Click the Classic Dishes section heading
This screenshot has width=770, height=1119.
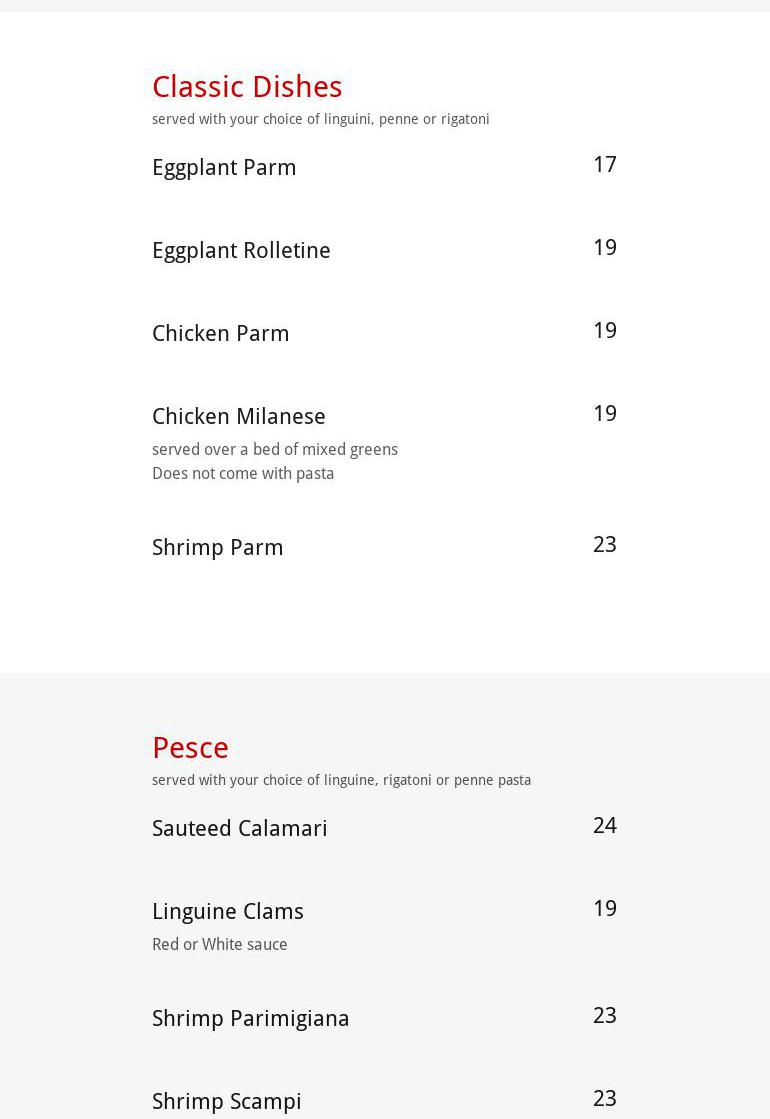[x=247, y=87]
